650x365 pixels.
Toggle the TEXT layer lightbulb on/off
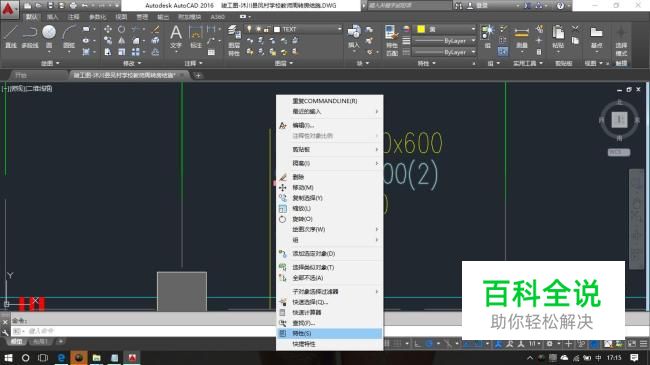click(249, 29)
